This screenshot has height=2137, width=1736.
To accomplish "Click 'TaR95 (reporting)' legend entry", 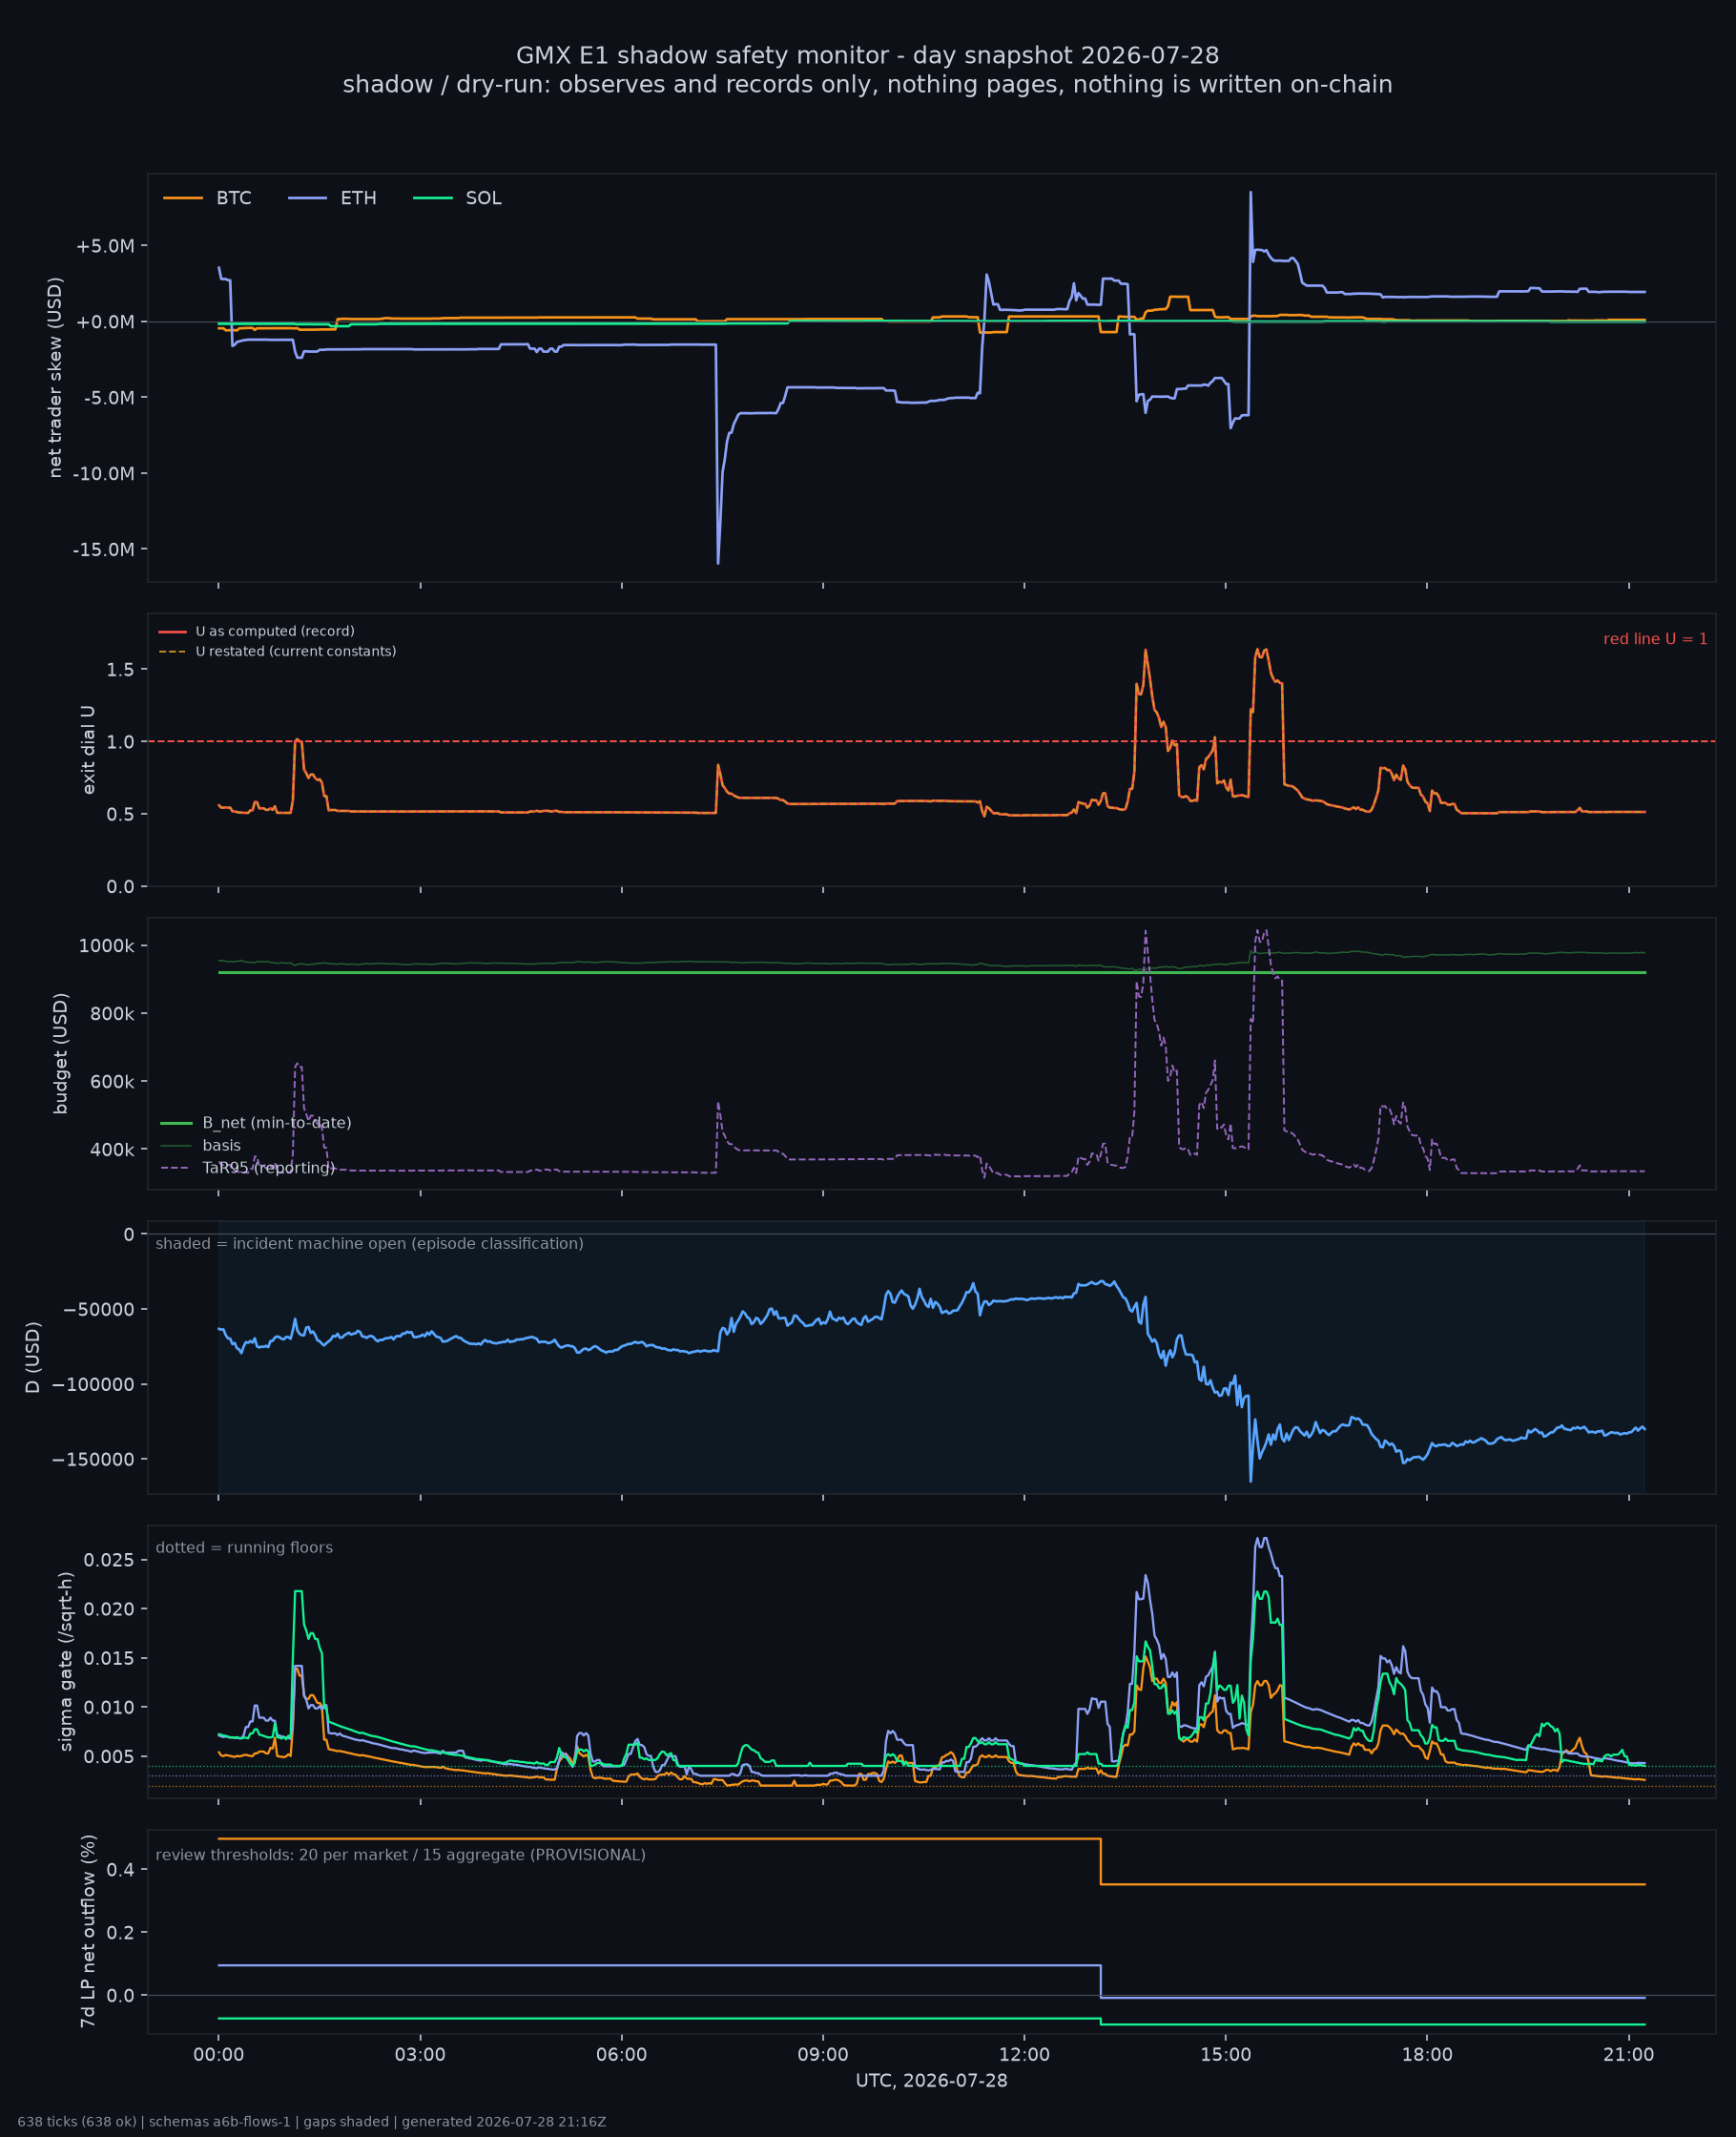I will pos(247,1168).
